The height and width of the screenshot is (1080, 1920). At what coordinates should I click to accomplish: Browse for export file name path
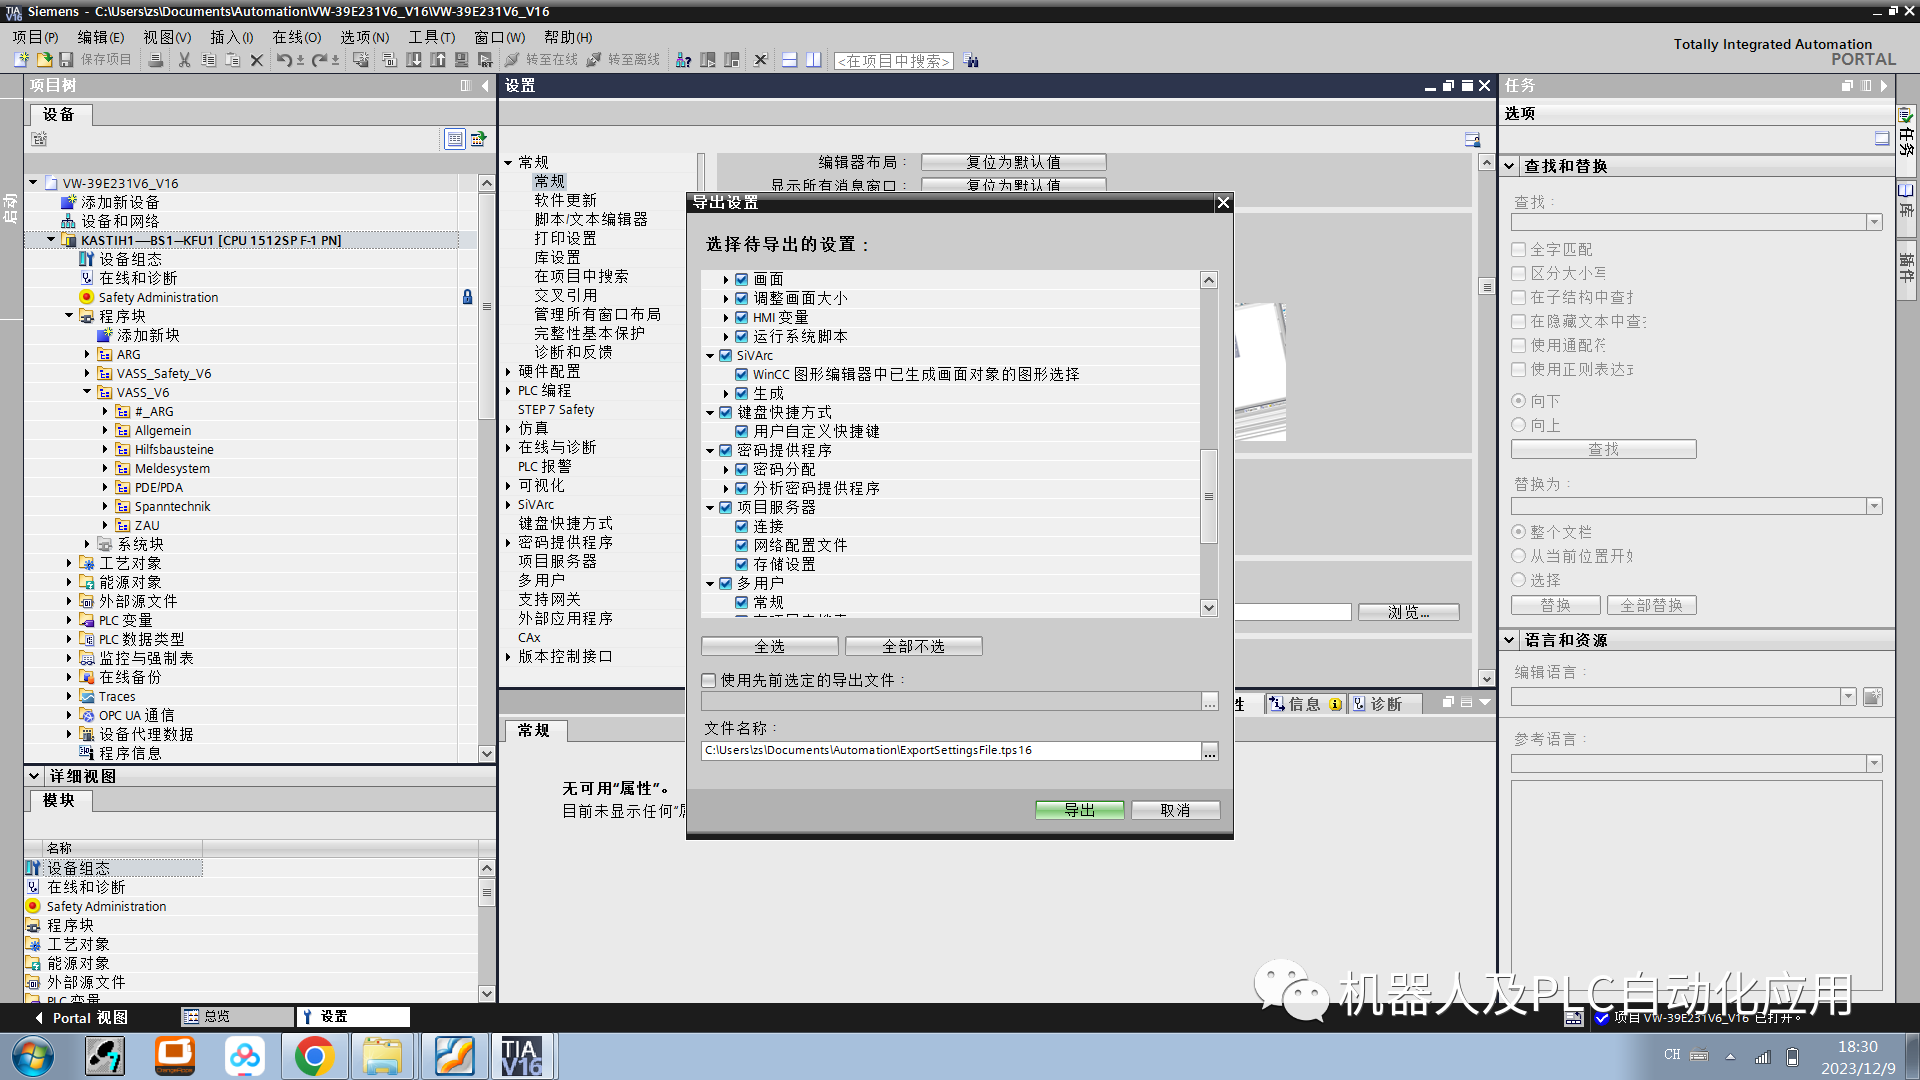click(1210, 751)
